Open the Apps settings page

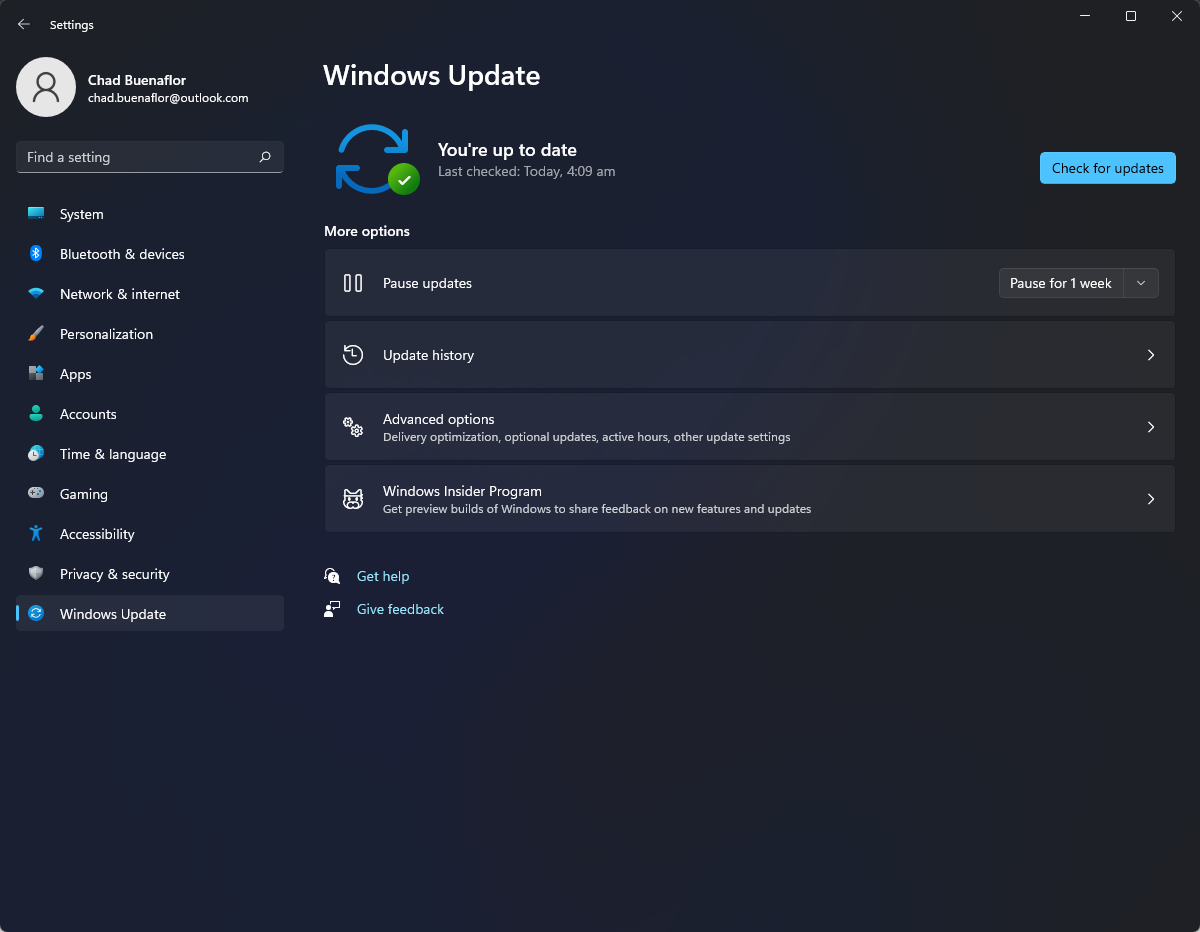(150, 374)
